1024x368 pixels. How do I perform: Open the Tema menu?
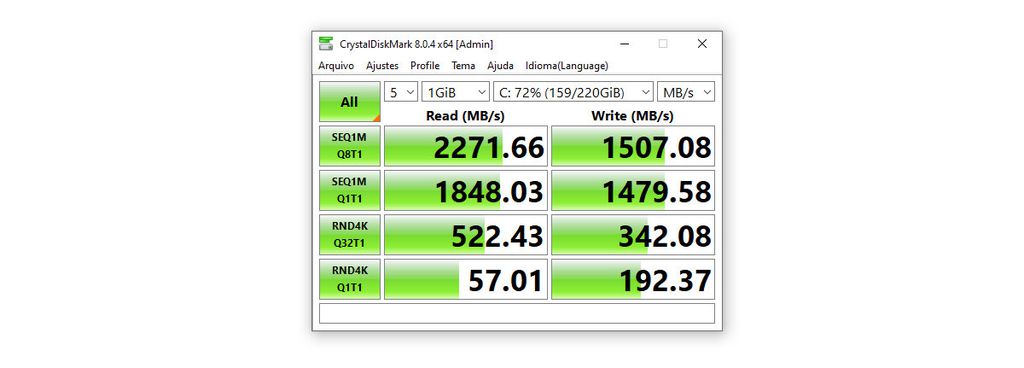point(463,66)
